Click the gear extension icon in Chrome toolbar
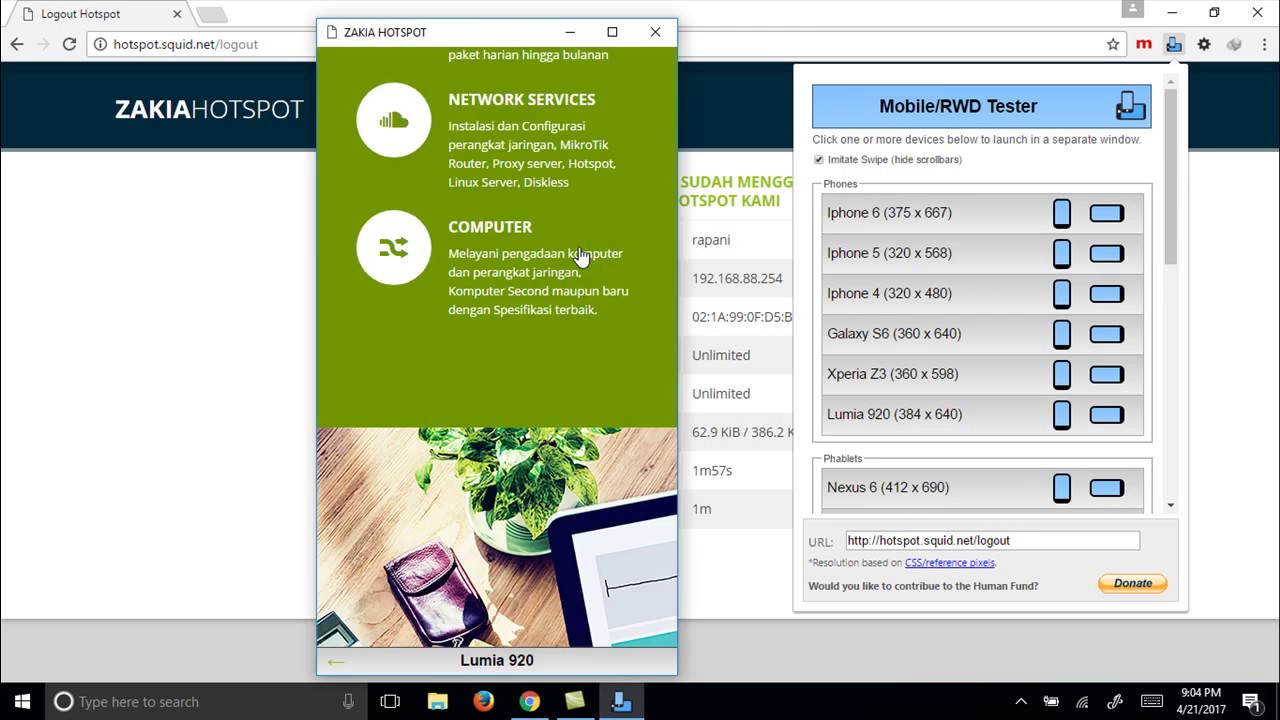Viewport: 1280px width, 720px height. pos(1204,44)
